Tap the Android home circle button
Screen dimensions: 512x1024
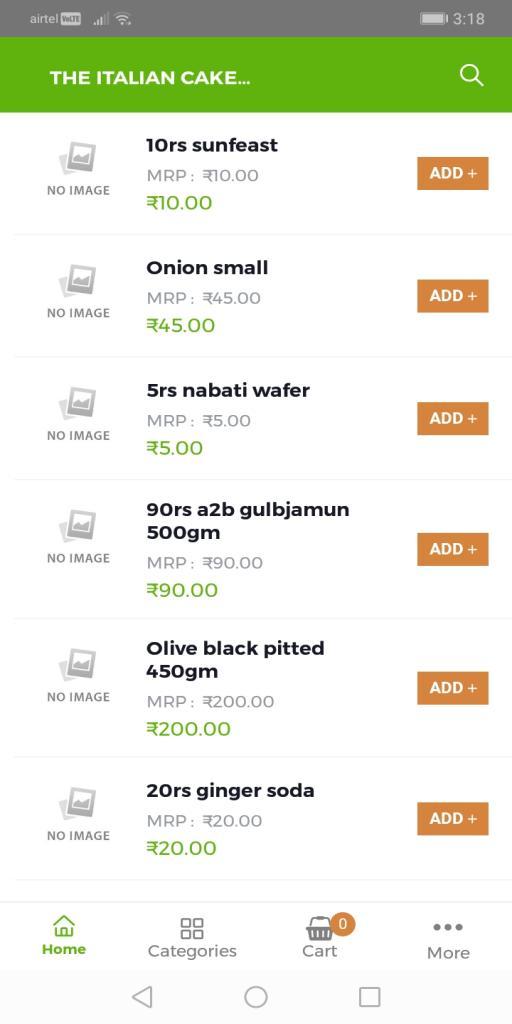[x=256, y=997]
